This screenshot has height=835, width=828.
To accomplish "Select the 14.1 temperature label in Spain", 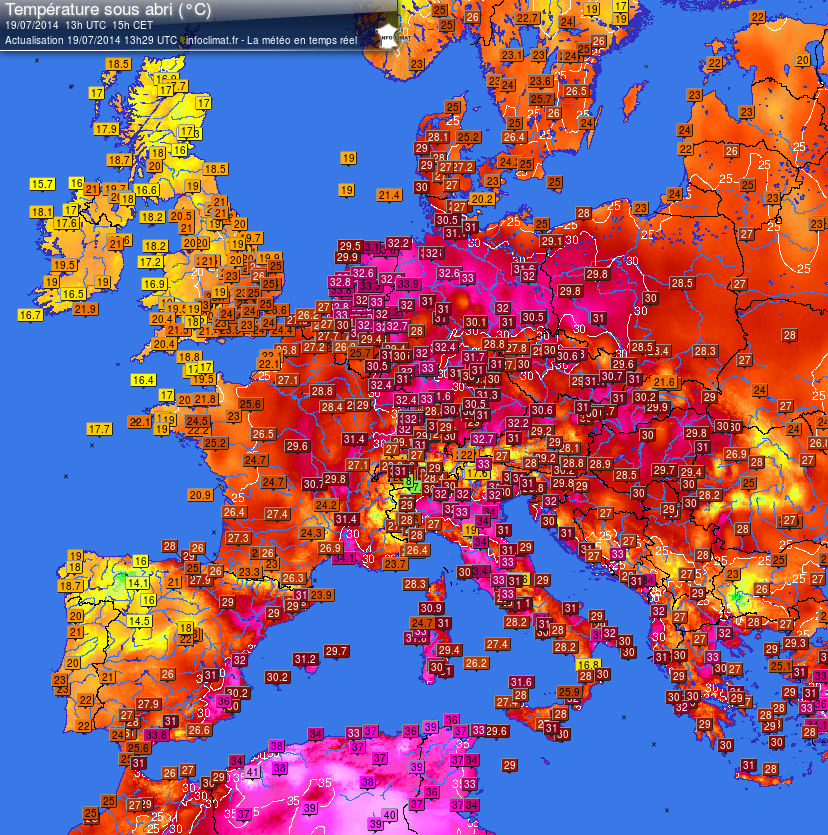I will tap(138, 583).
